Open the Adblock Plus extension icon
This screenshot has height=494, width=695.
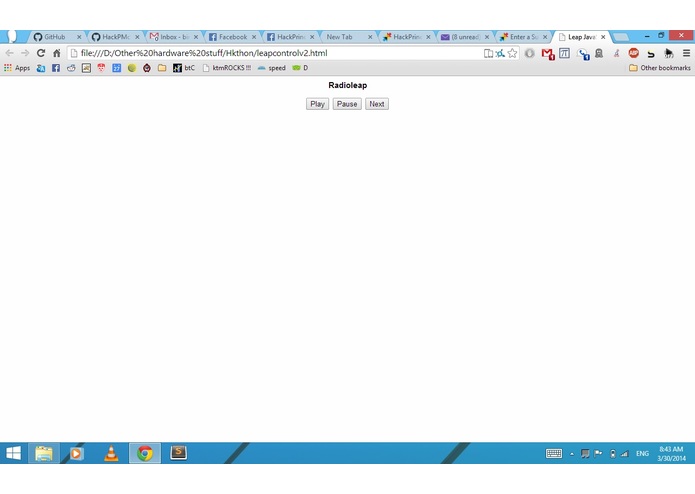click(x=633, y=53)
